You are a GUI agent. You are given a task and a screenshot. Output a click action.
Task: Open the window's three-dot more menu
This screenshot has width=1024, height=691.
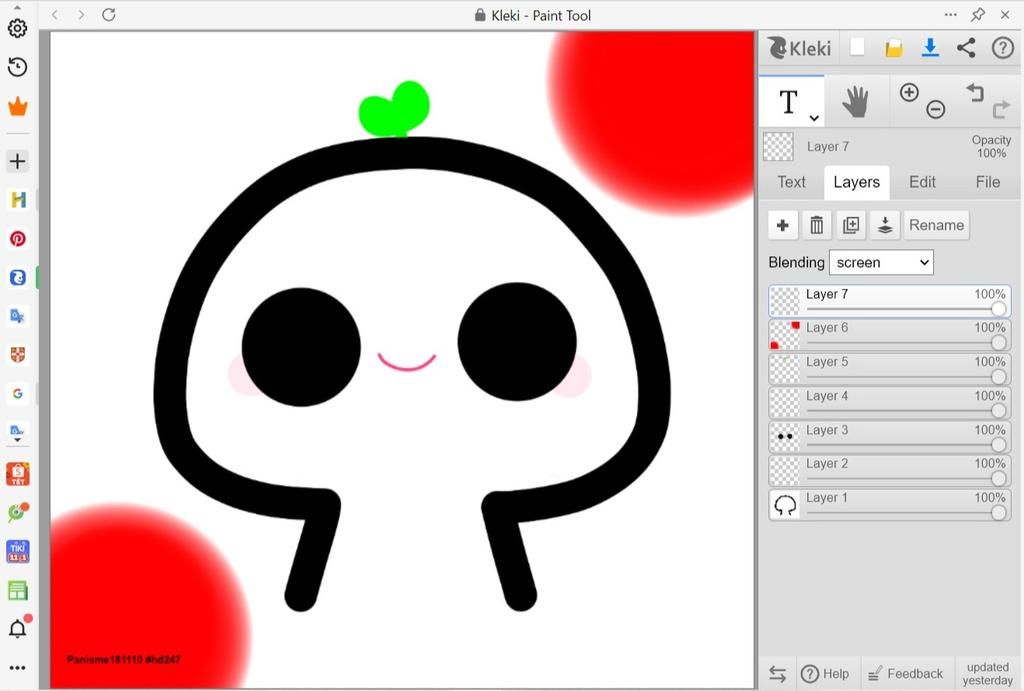(x=951, y=14)
